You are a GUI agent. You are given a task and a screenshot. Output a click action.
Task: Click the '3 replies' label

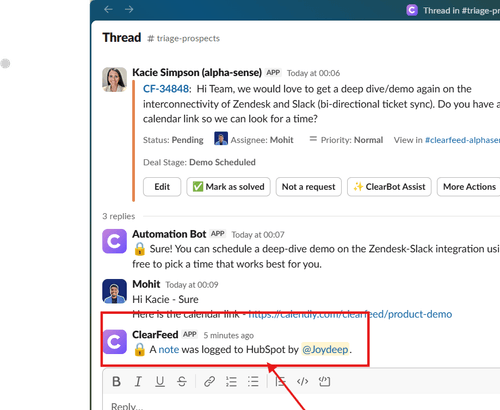click(x=119, y=216)
